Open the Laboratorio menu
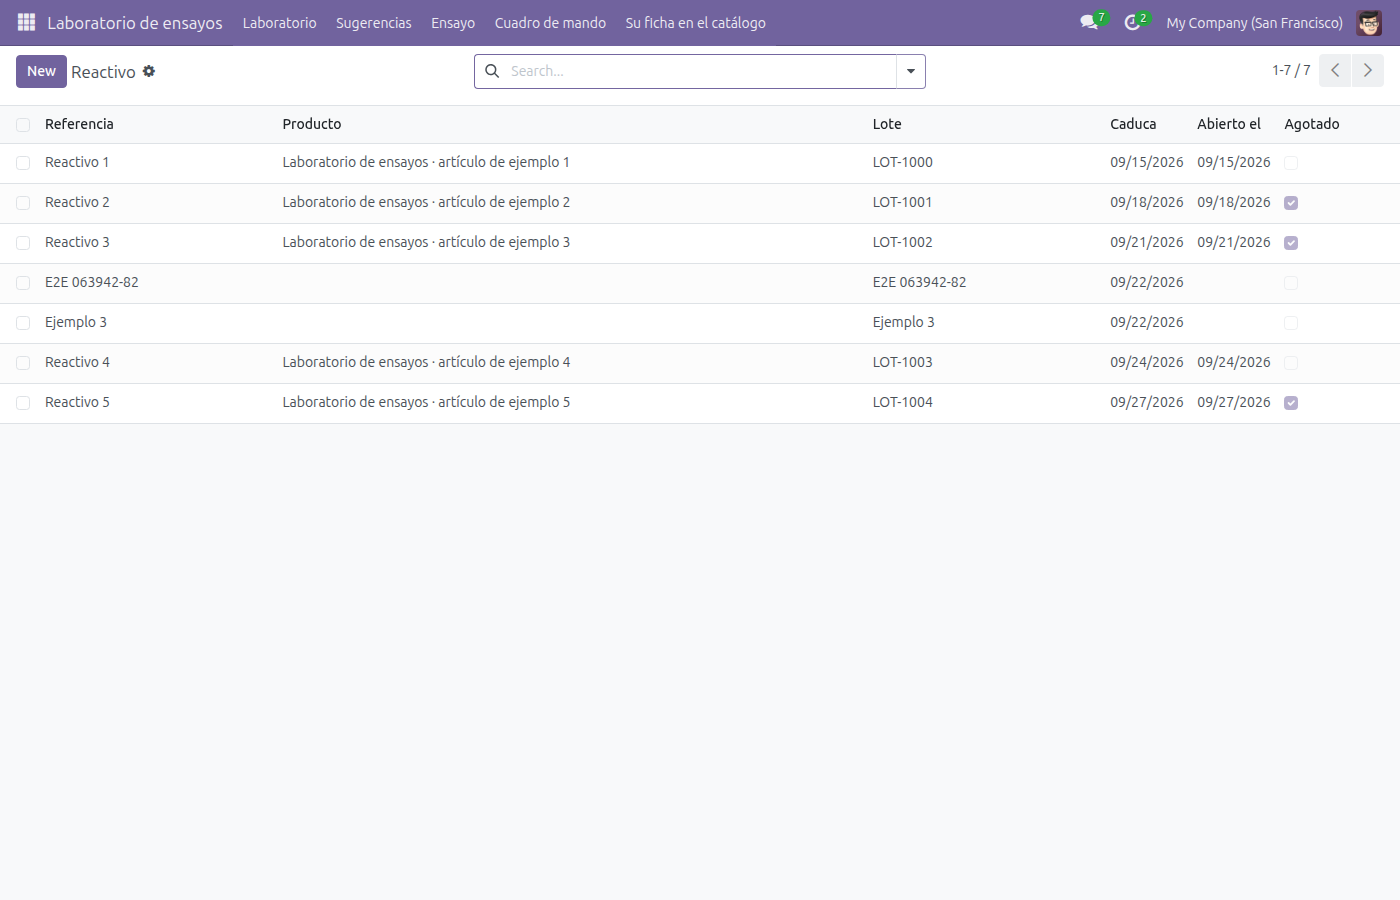 point(279,22)
